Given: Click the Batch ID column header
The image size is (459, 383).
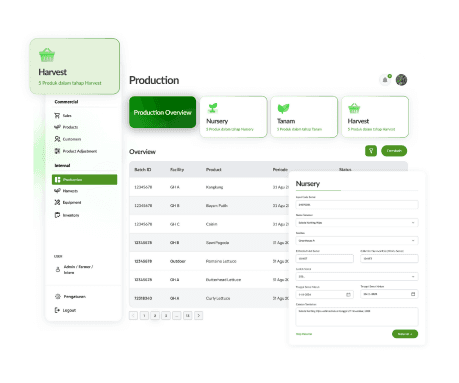Looking at the screenshot, I should pos(143,170).
